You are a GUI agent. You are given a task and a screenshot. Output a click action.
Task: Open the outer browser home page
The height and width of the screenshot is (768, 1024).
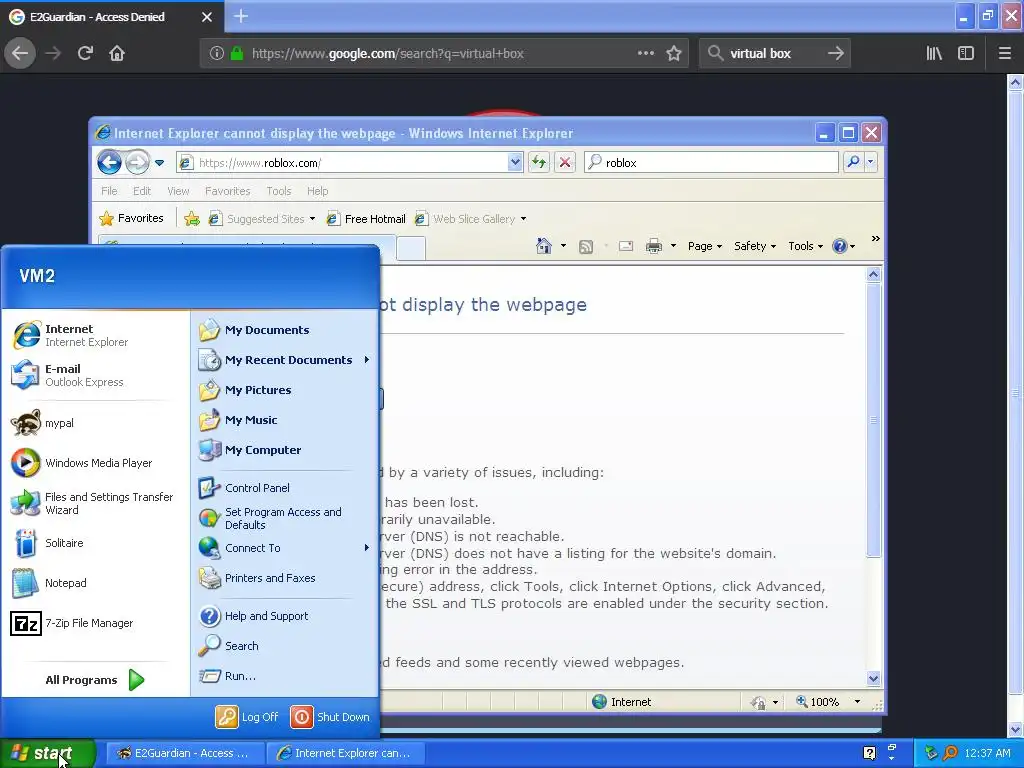coord(117,54)
